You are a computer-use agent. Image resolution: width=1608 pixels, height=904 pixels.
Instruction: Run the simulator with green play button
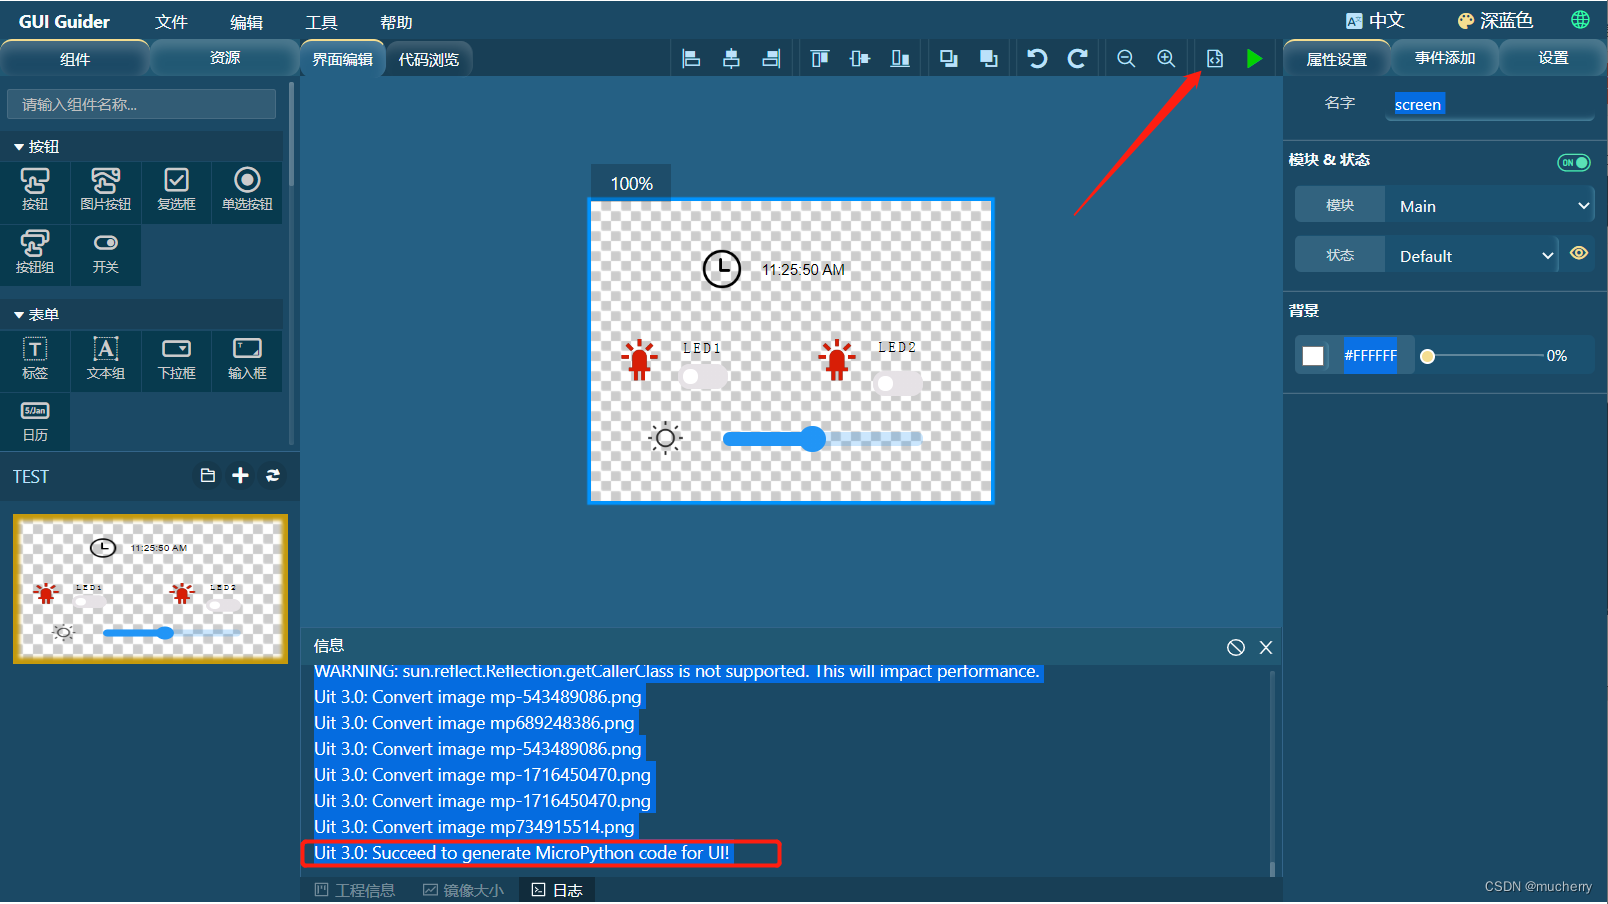(x=1254, y=59)
